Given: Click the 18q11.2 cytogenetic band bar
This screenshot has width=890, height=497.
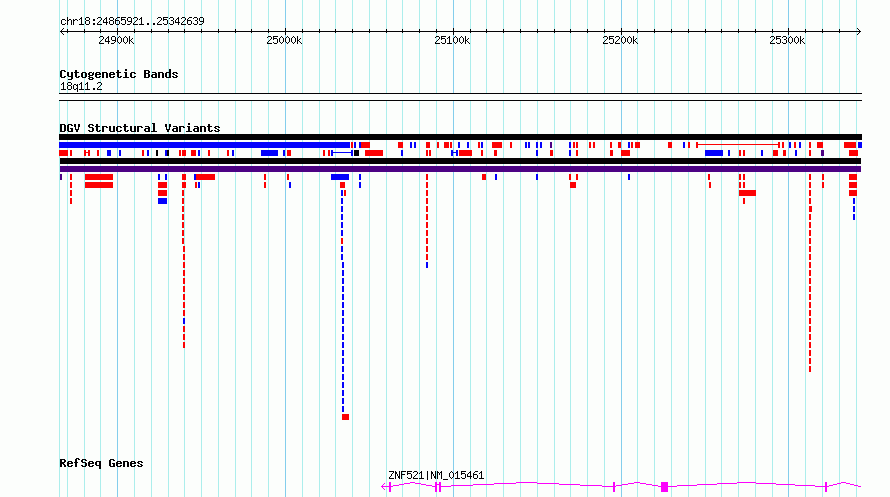Looking at the screenshot, I should click(x=460, y=97).
